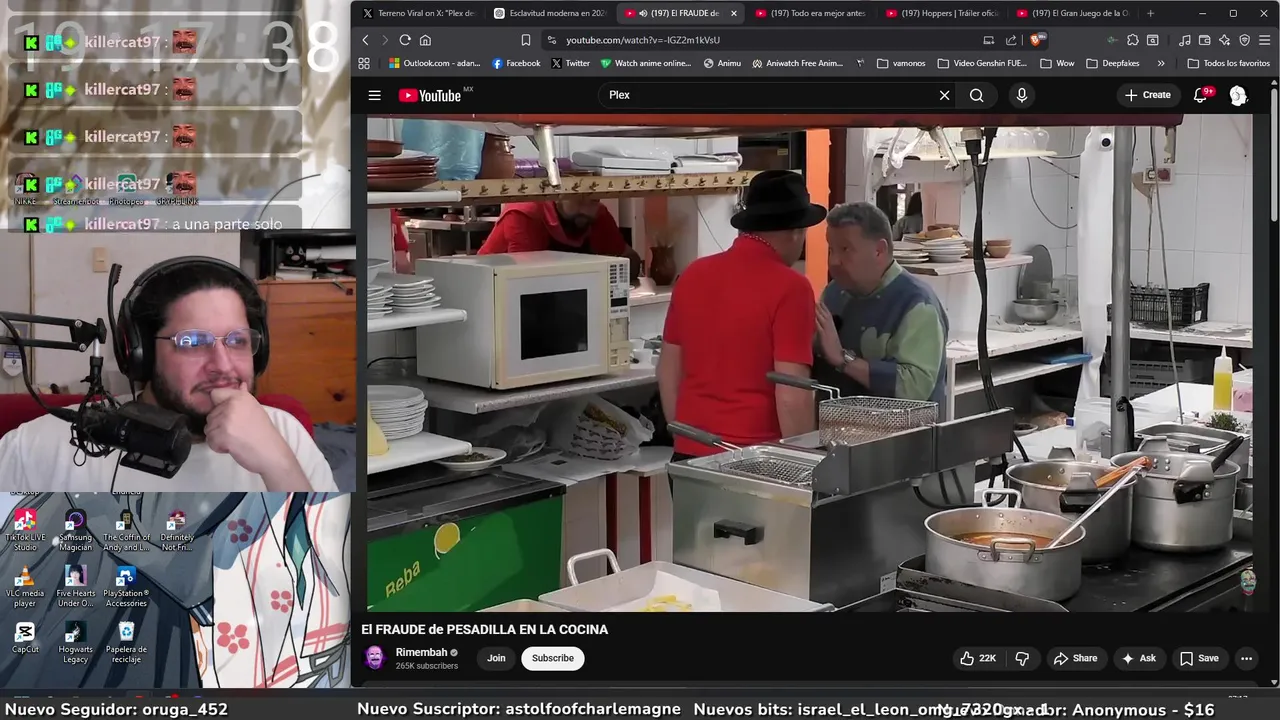1280x720 pixels.
Task: Pause the video by clicking the player
Action: click(809, 363)
